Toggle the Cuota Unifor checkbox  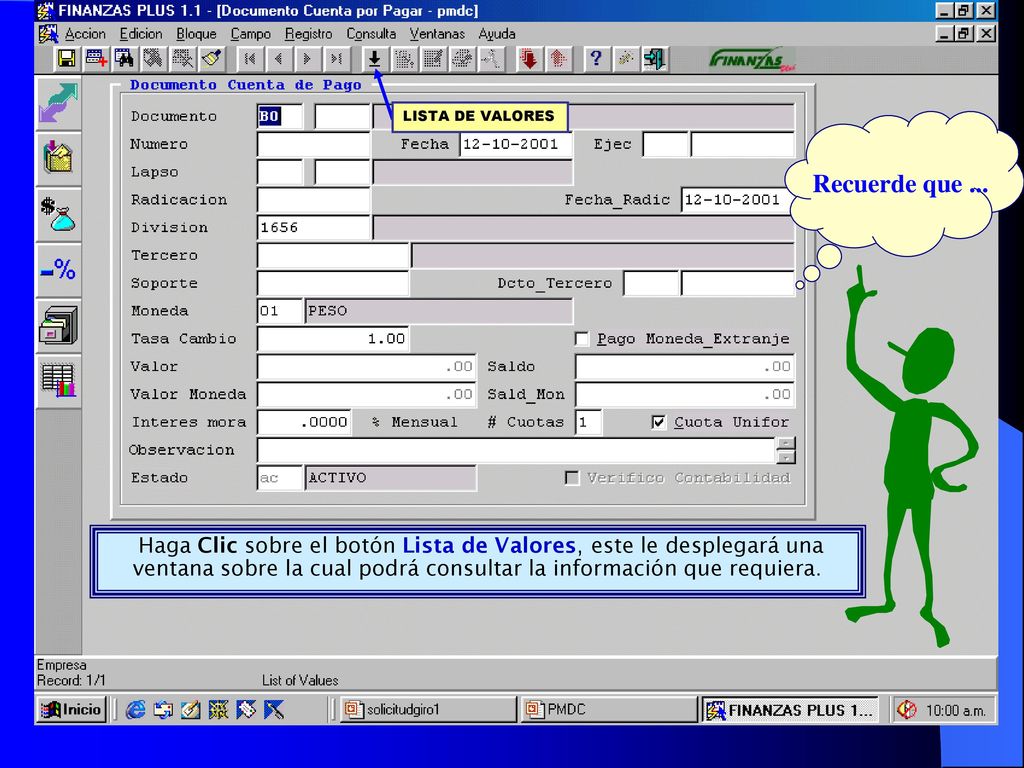click(x=659, y=422)
